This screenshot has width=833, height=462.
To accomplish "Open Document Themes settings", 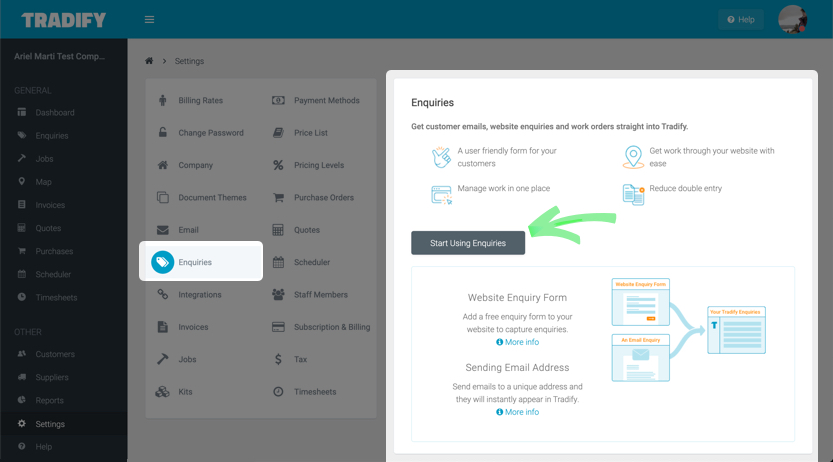I will [x=212, y=198].
